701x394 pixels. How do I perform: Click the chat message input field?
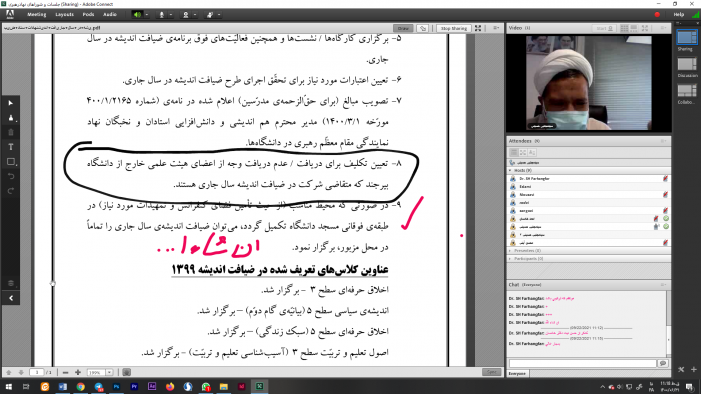point(583,364)
